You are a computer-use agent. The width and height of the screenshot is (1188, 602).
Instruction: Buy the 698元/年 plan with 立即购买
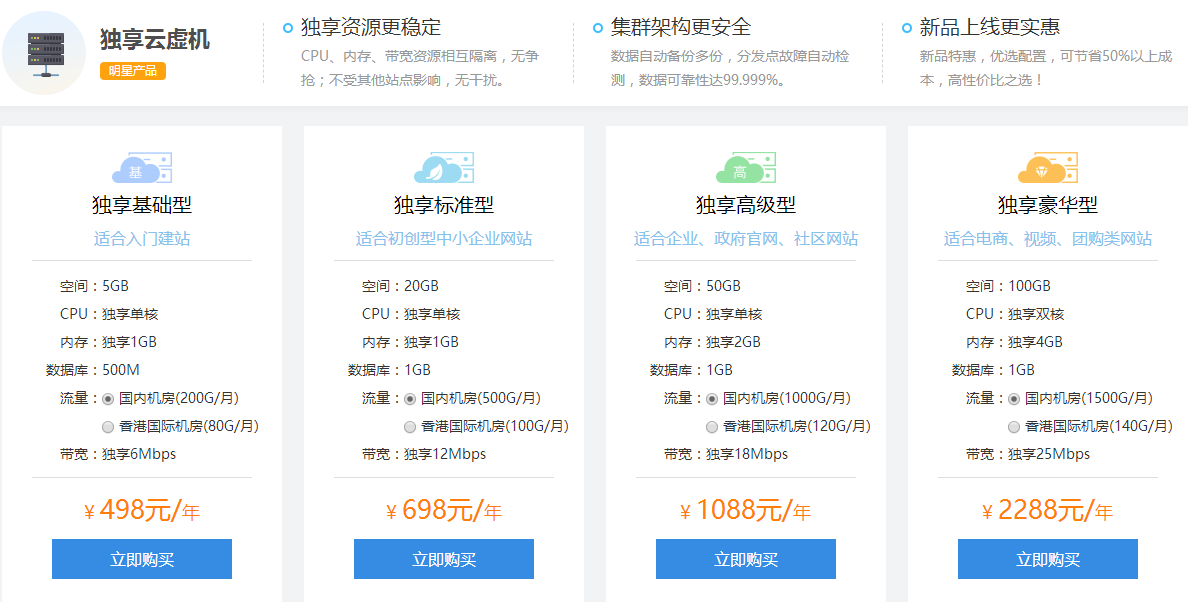pos(444,559)
